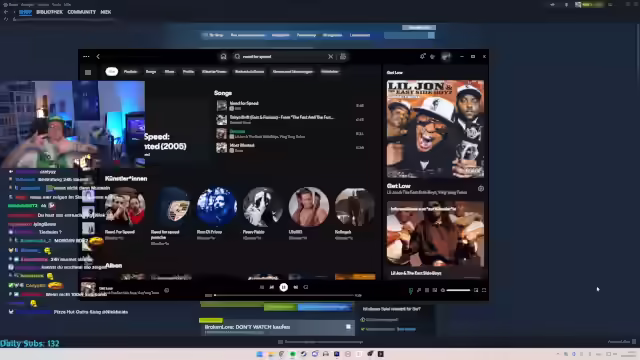This screenshot has height=360, width=640.
Task: Skip to previous track
Action: 272,287
